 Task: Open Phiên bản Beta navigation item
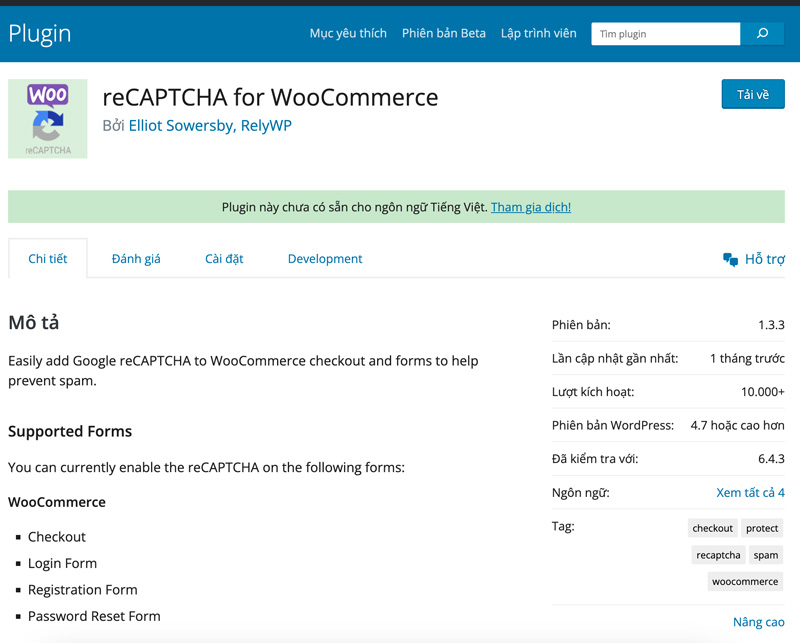444,33
